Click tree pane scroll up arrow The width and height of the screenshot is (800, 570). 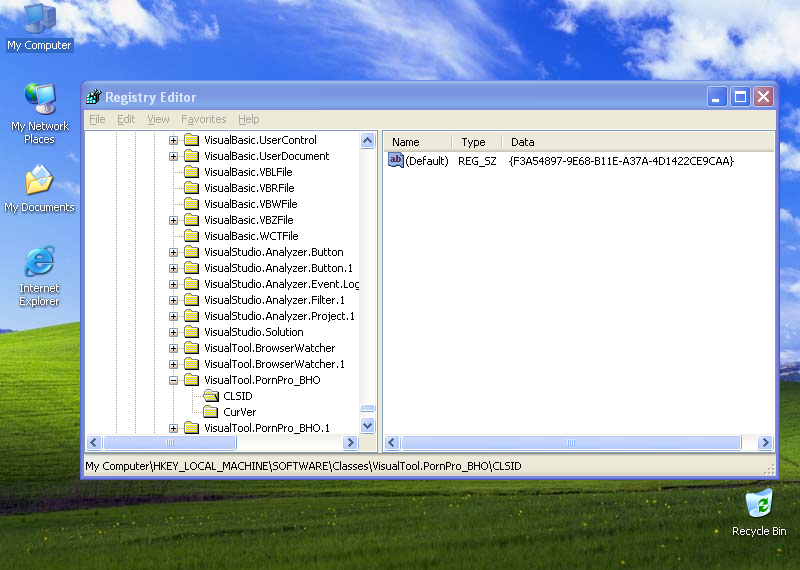click(x=367, y=140)
